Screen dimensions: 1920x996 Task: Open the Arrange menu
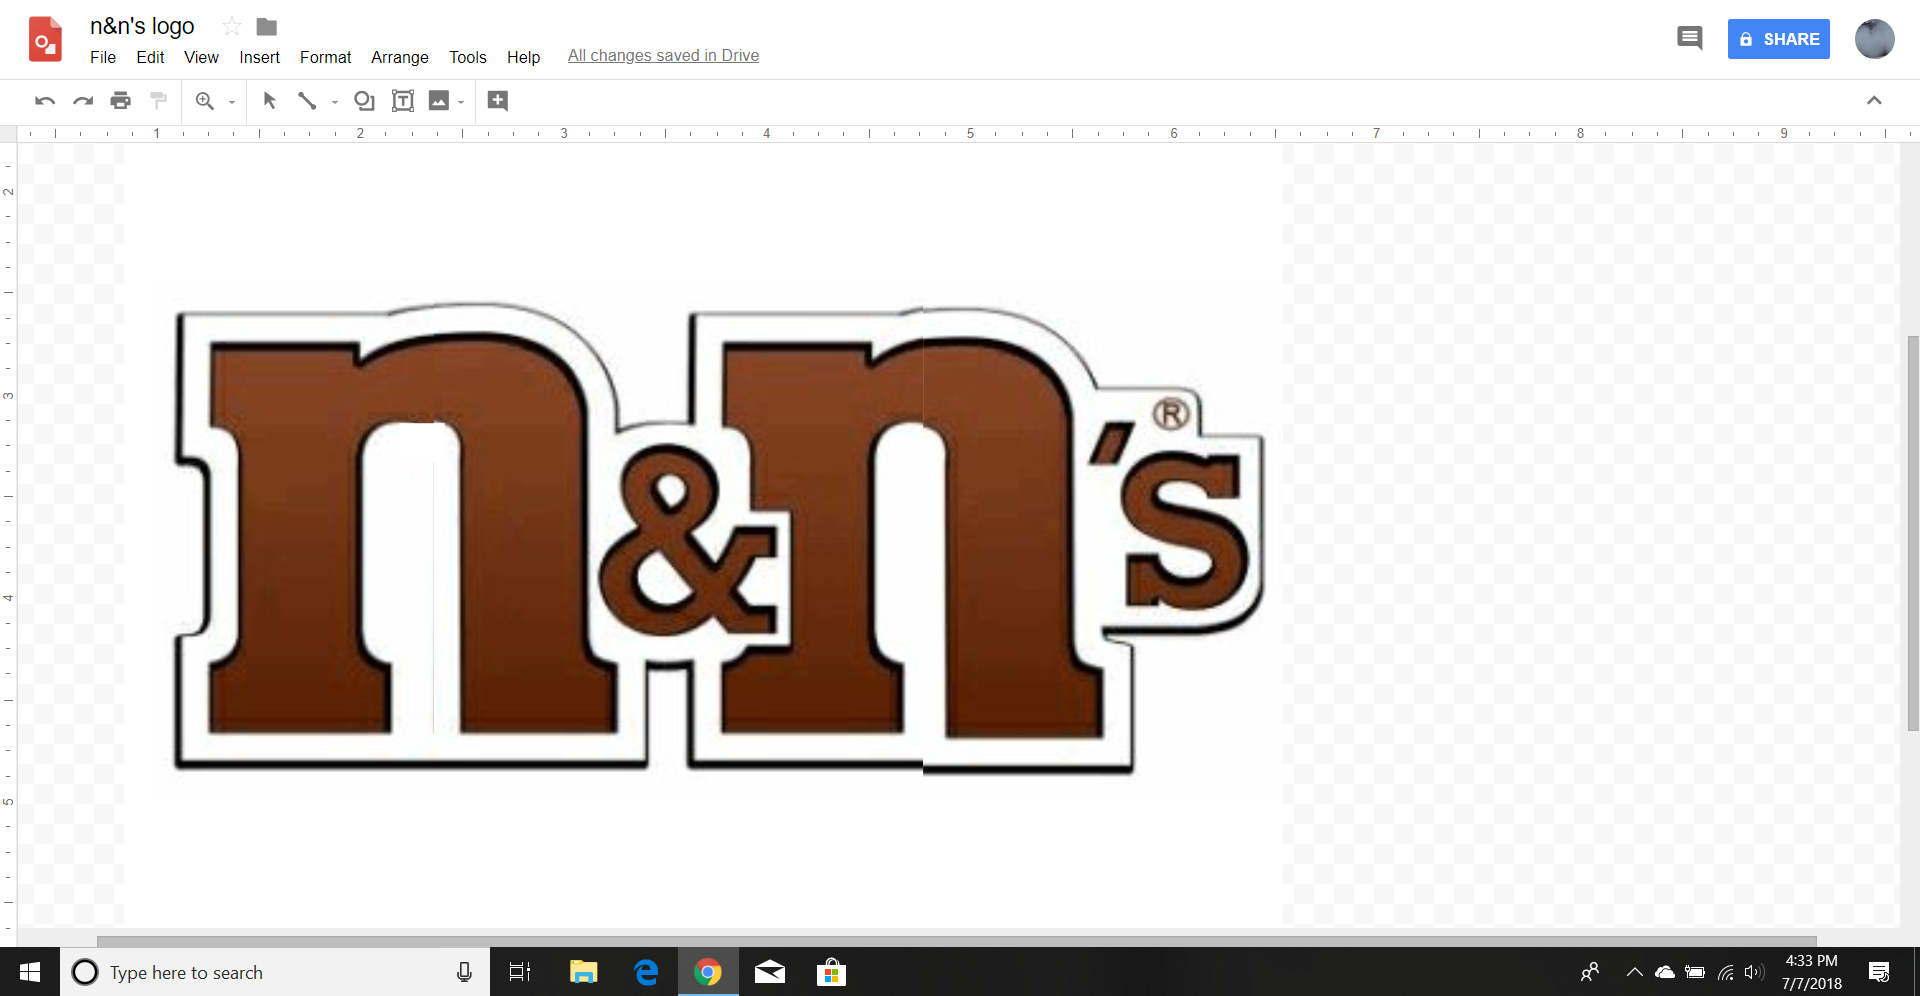[399, 57]
